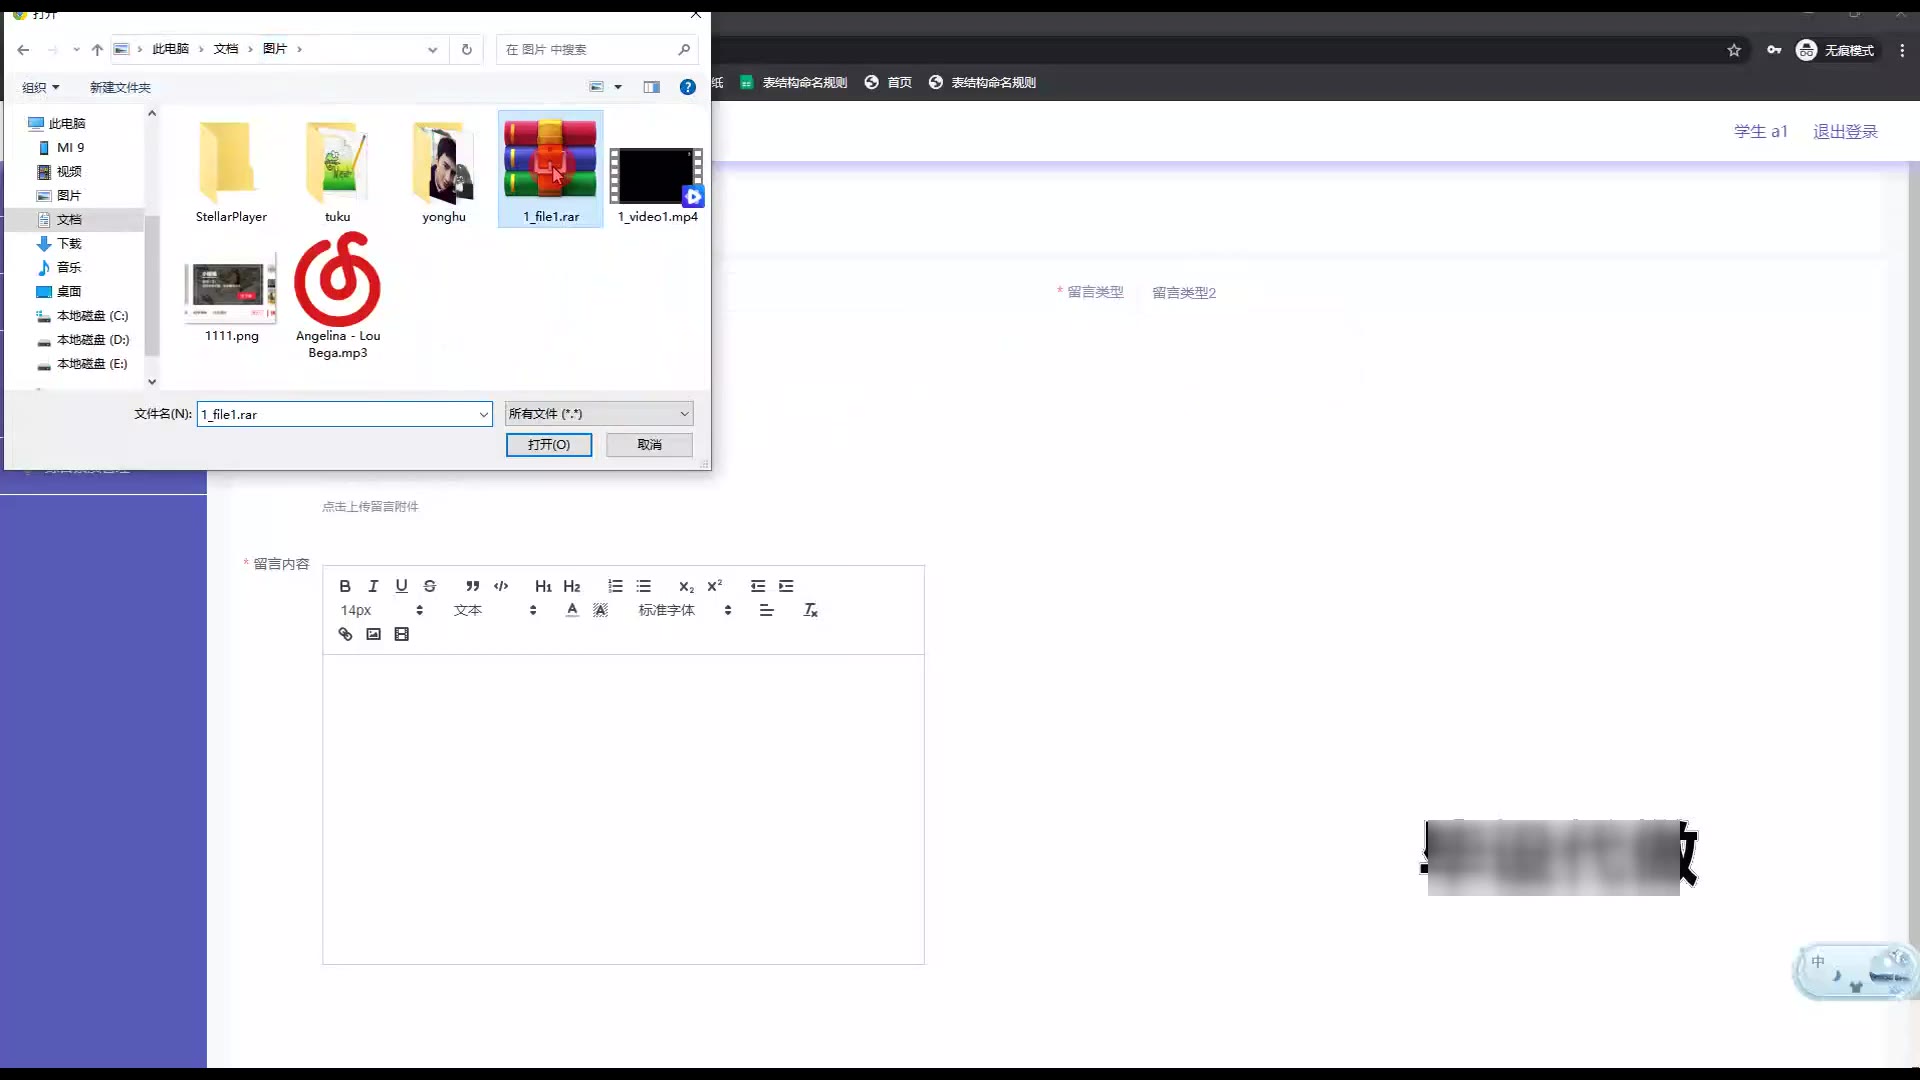Select 下载 in the navigation tree

pos(68,244)
